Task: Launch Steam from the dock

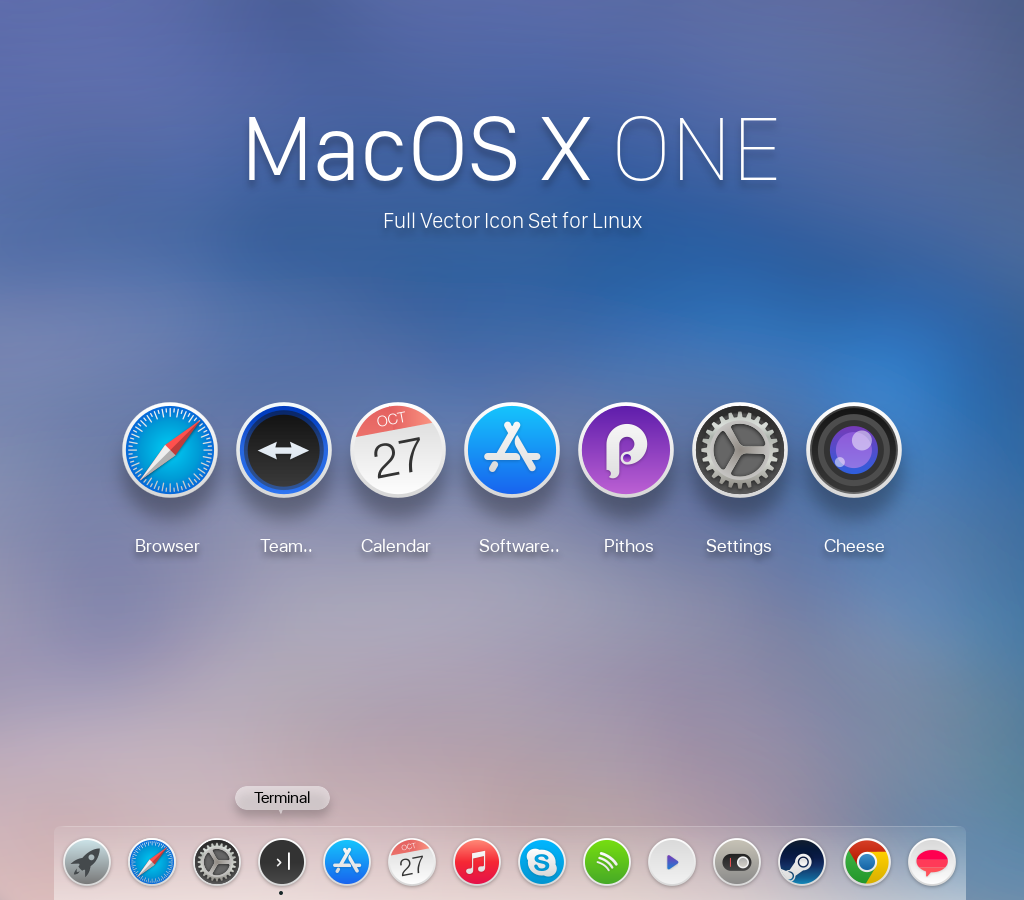Action: 802,862
